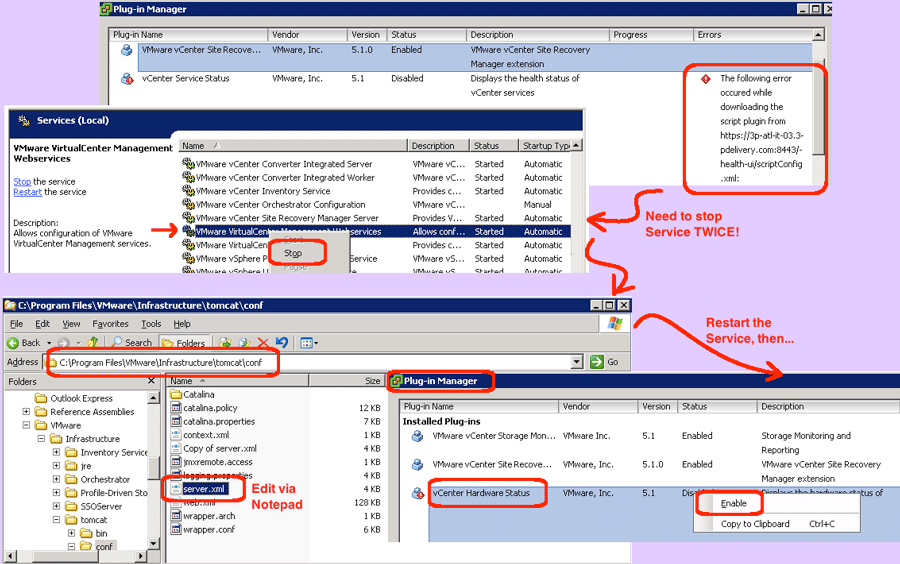
Task: Click the vCenter Orchestrator Configuration service icon
Action: tap(188, 204)
